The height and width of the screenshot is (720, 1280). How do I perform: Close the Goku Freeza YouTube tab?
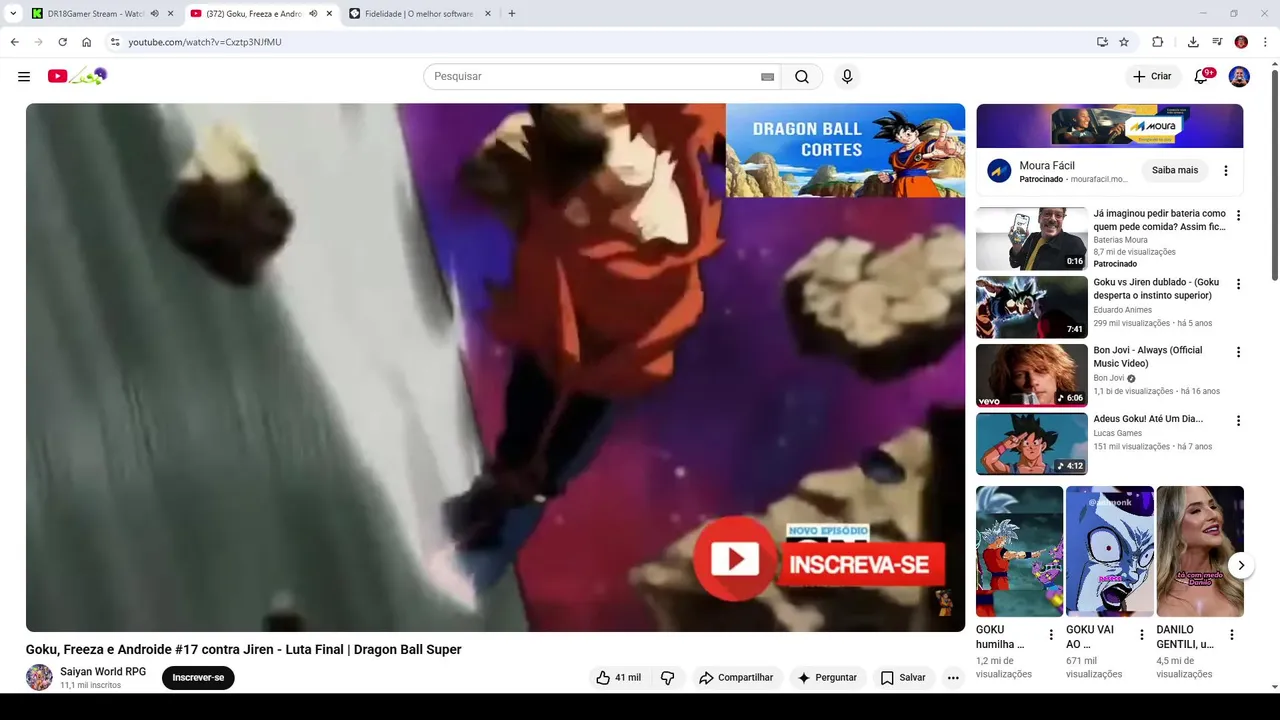[x=329, y=14]
